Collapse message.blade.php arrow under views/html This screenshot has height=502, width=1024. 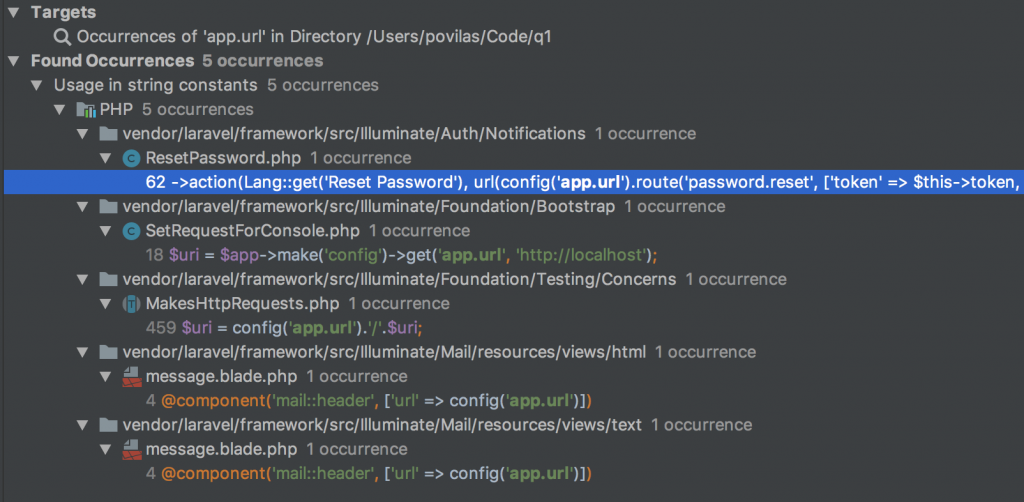click(106, 377)
